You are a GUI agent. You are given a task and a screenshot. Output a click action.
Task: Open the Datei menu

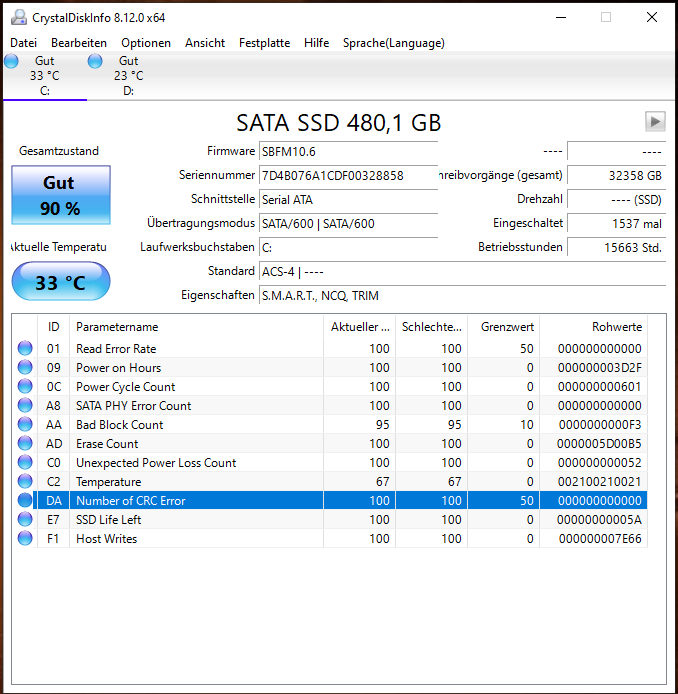click(23, 43)
